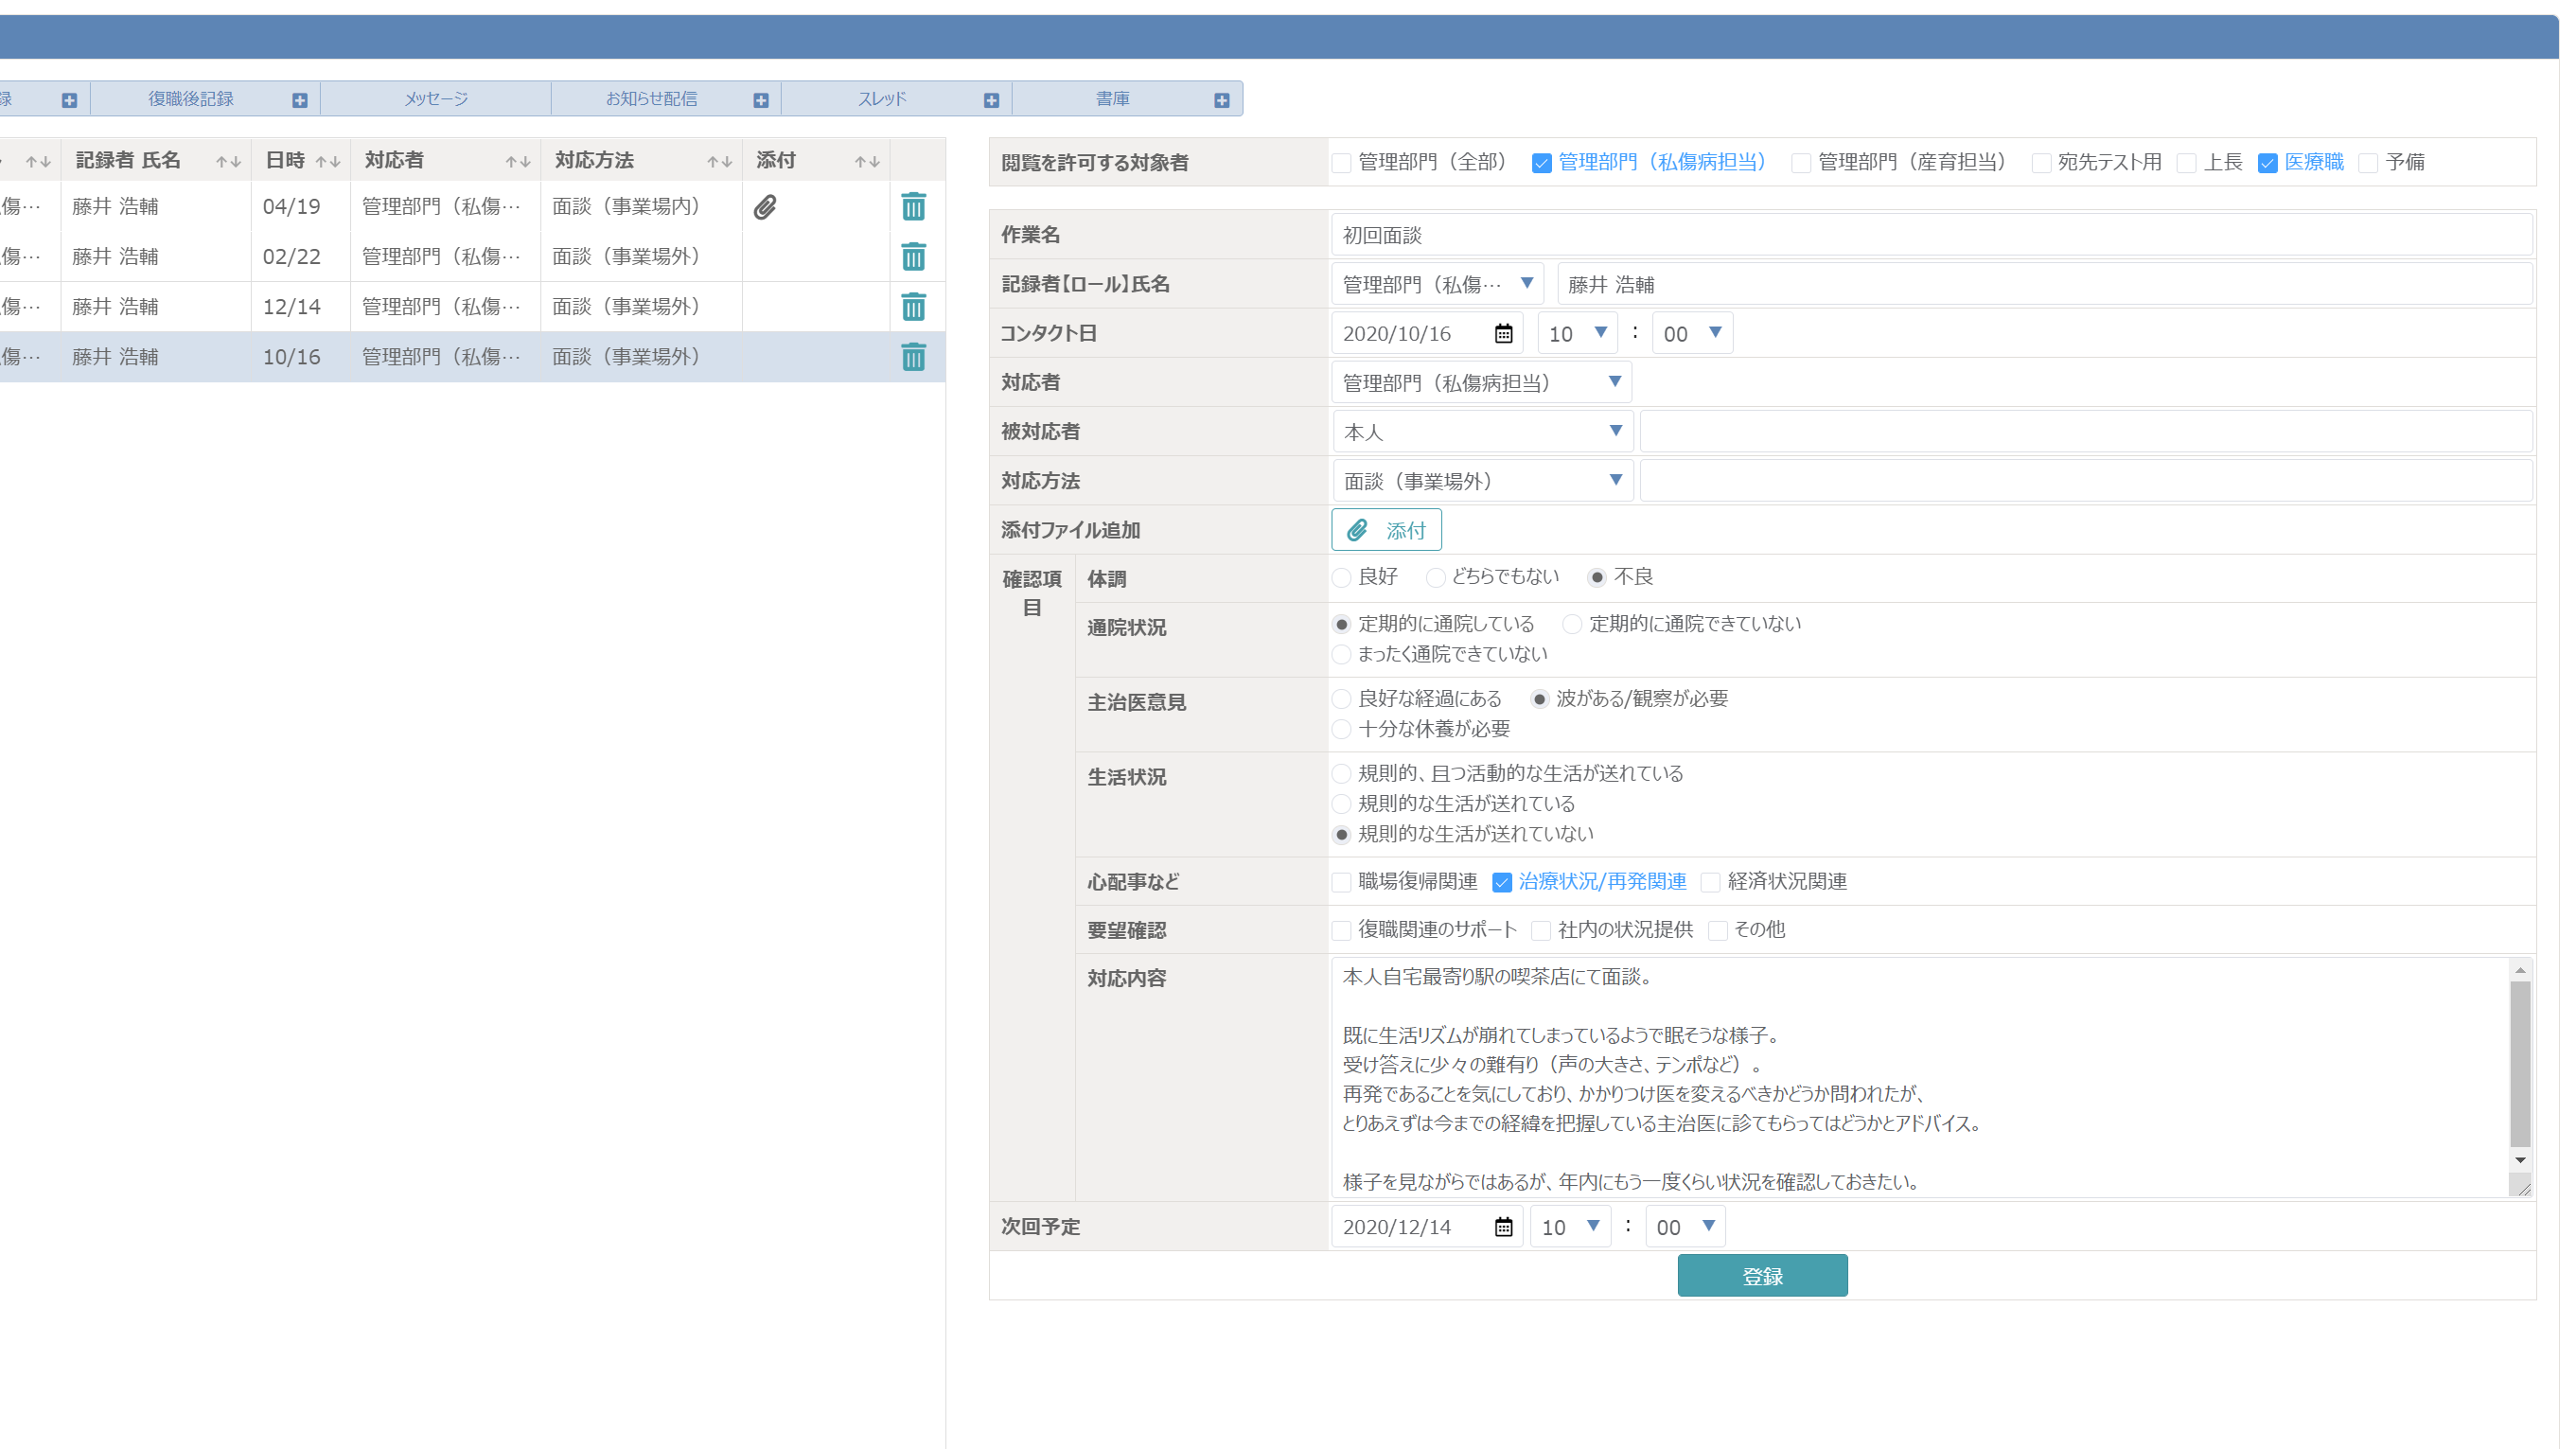
Task: Click the 作業名 input field
Action: click(1931, 235)
